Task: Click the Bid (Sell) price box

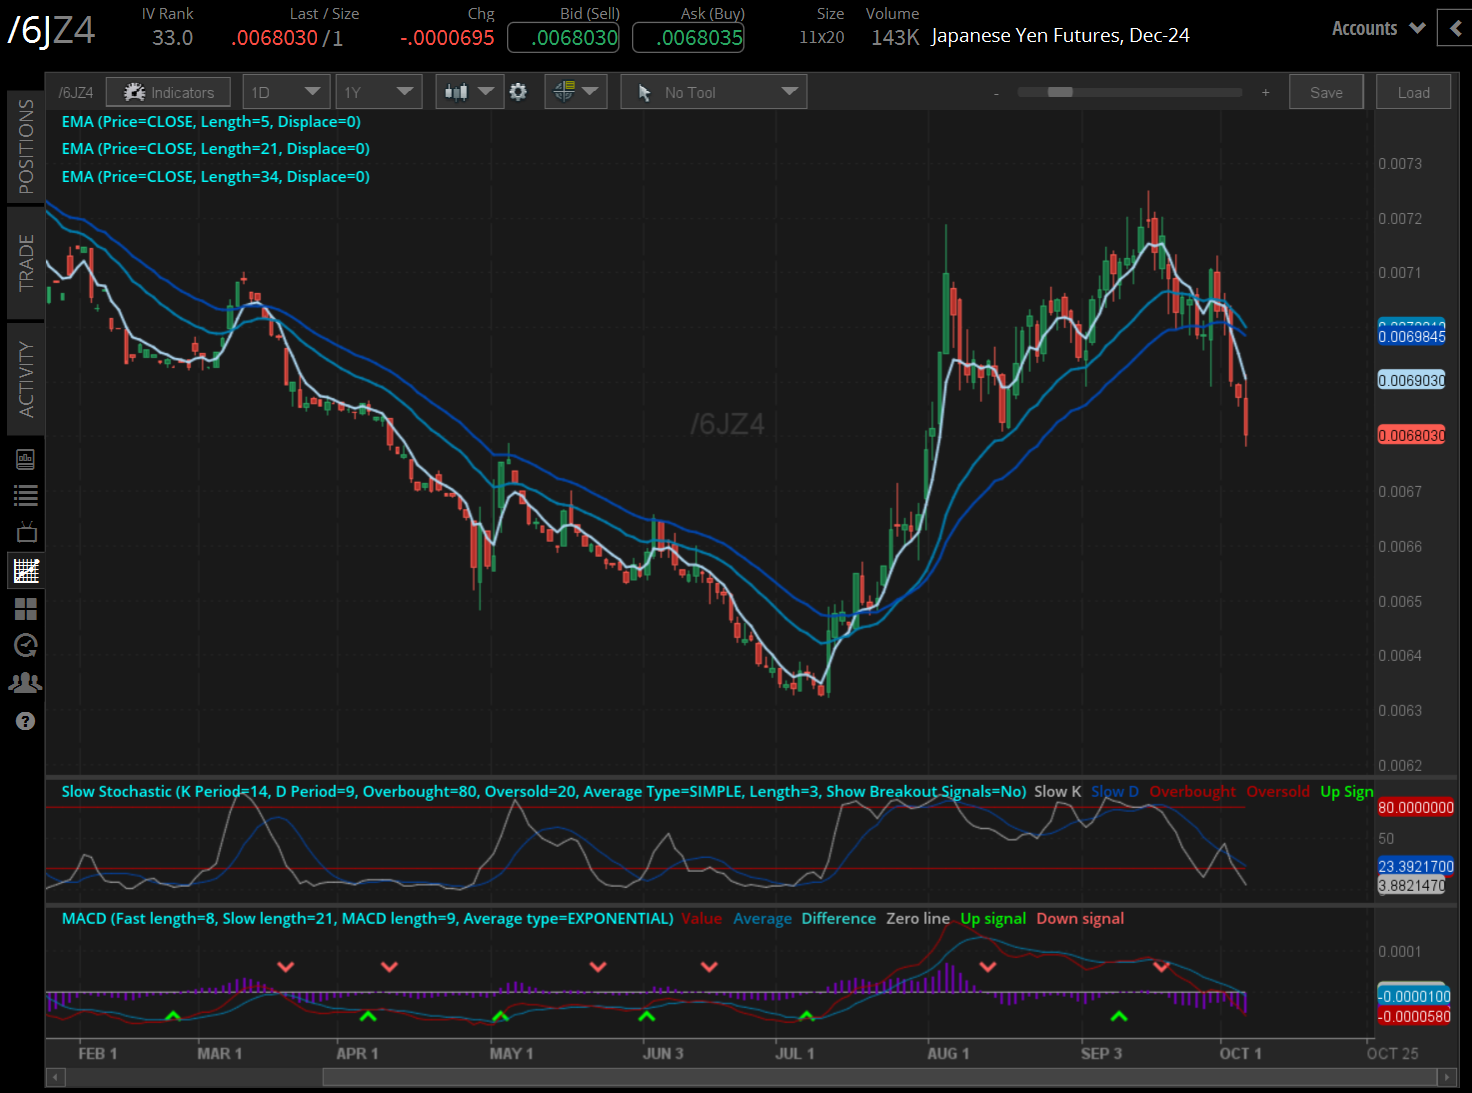Action: 563,38
